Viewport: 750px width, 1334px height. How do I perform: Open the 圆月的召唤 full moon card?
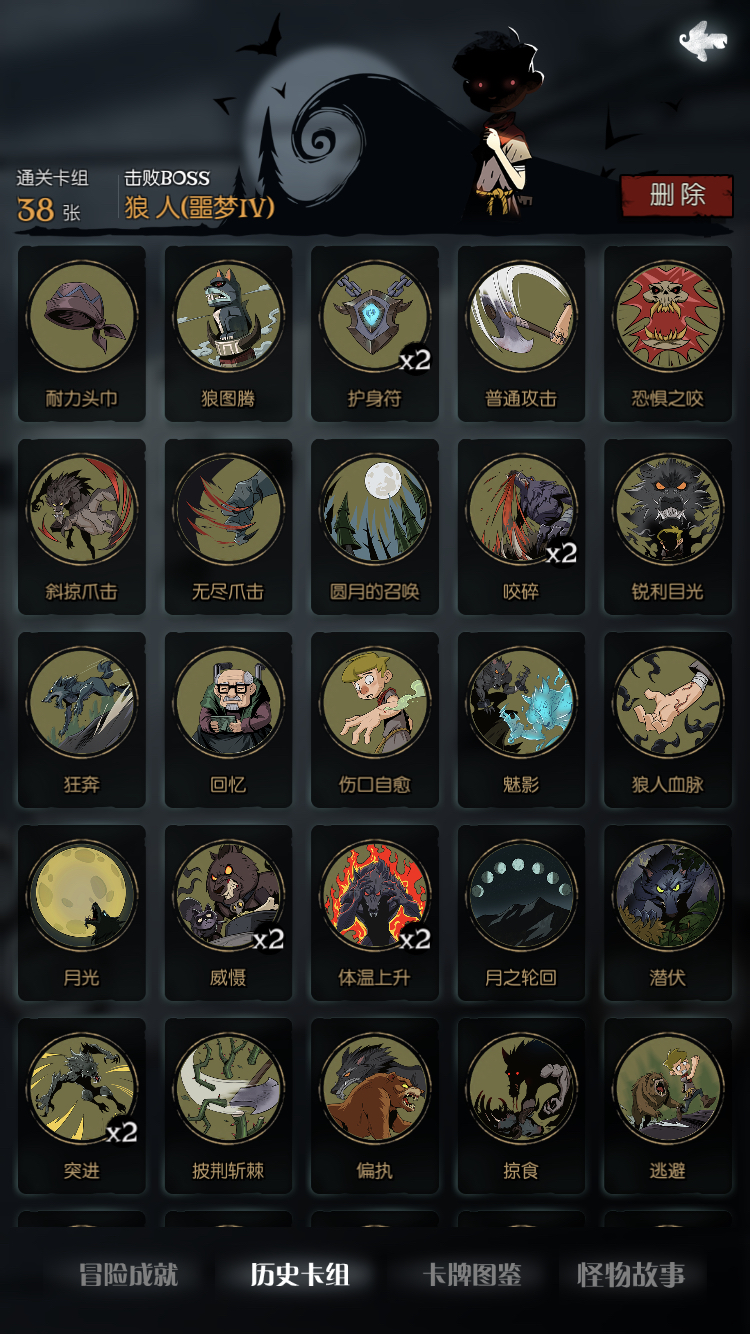click(x=375, y=527)
